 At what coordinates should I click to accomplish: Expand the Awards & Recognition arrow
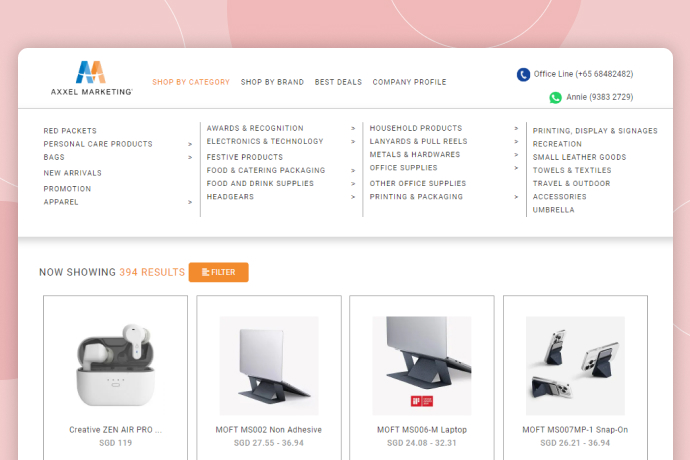click(353, 129)
